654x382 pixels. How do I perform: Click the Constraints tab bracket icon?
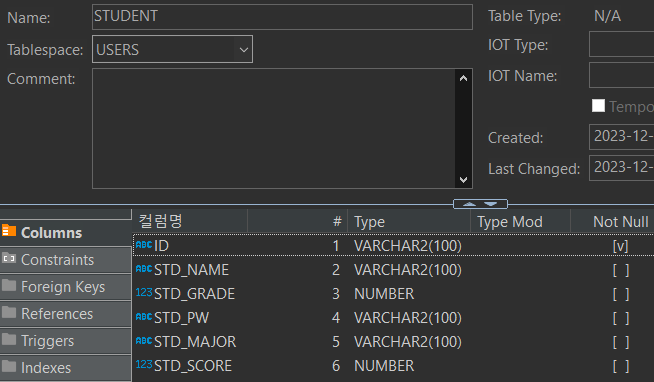pyautogui.click(x=9, y=259)
